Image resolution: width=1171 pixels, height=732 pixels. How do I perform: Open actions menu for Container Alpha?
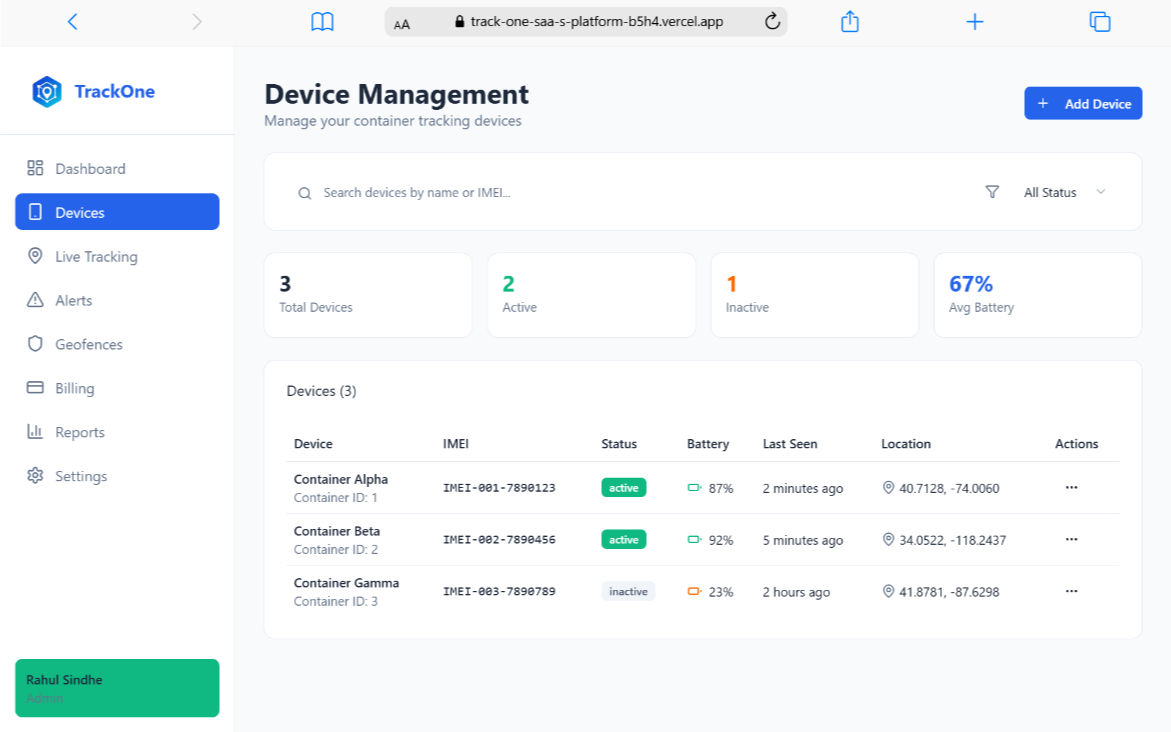coord(1071,488)
